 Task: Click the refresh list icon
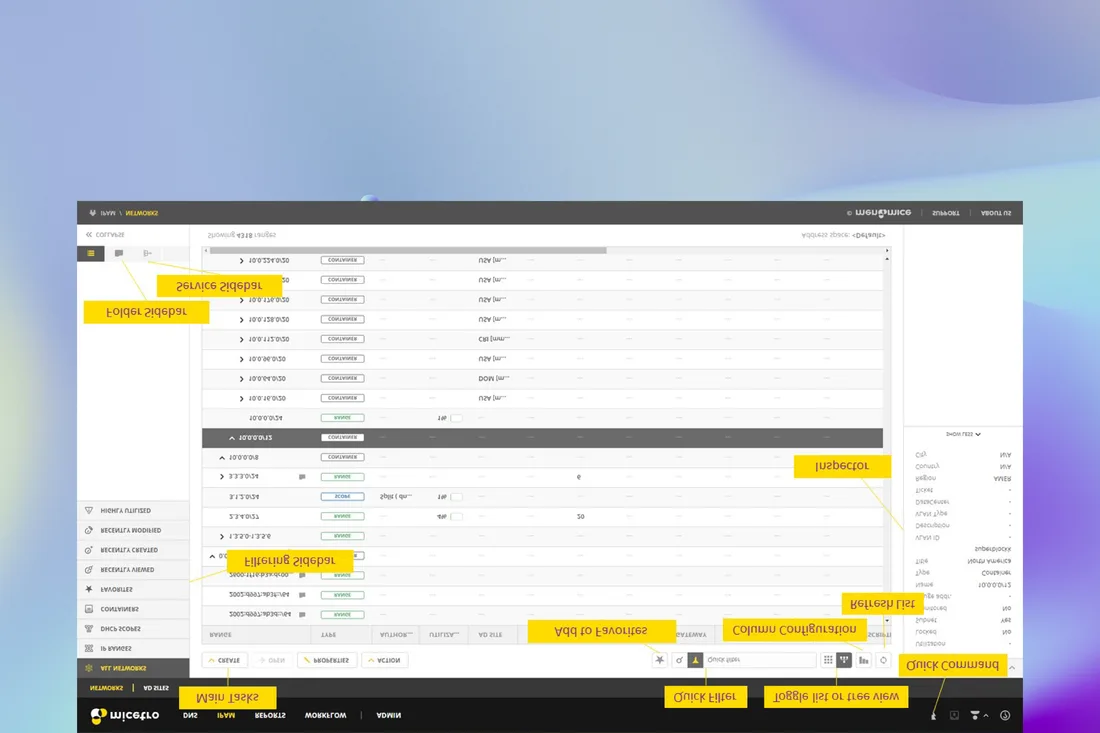coord(883,660)
